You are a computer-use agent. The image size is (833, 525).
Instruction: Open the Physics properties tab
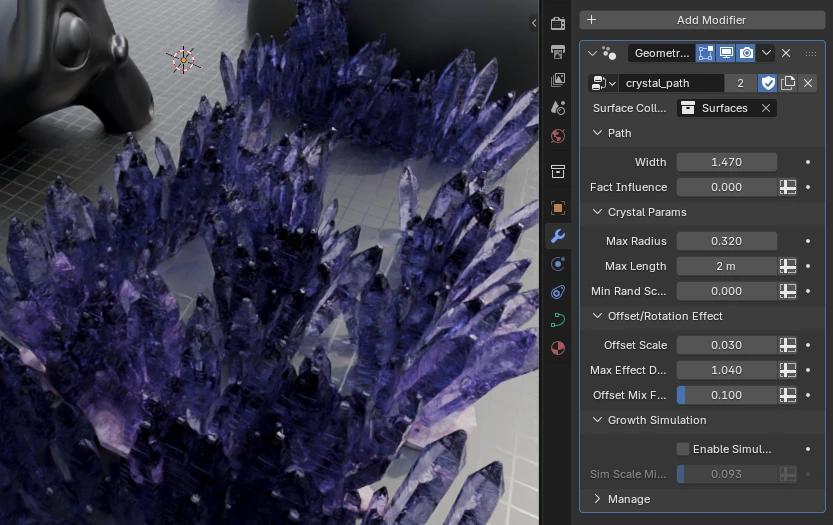click(x=558, y=264)
